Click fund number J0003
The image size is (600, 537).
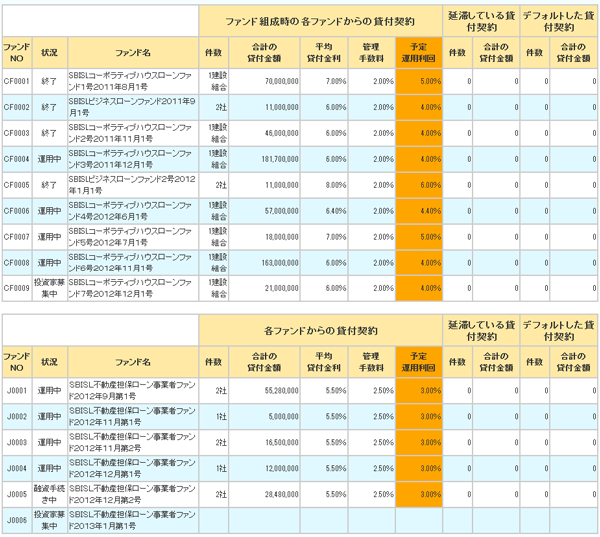click(x=17, y=442)
